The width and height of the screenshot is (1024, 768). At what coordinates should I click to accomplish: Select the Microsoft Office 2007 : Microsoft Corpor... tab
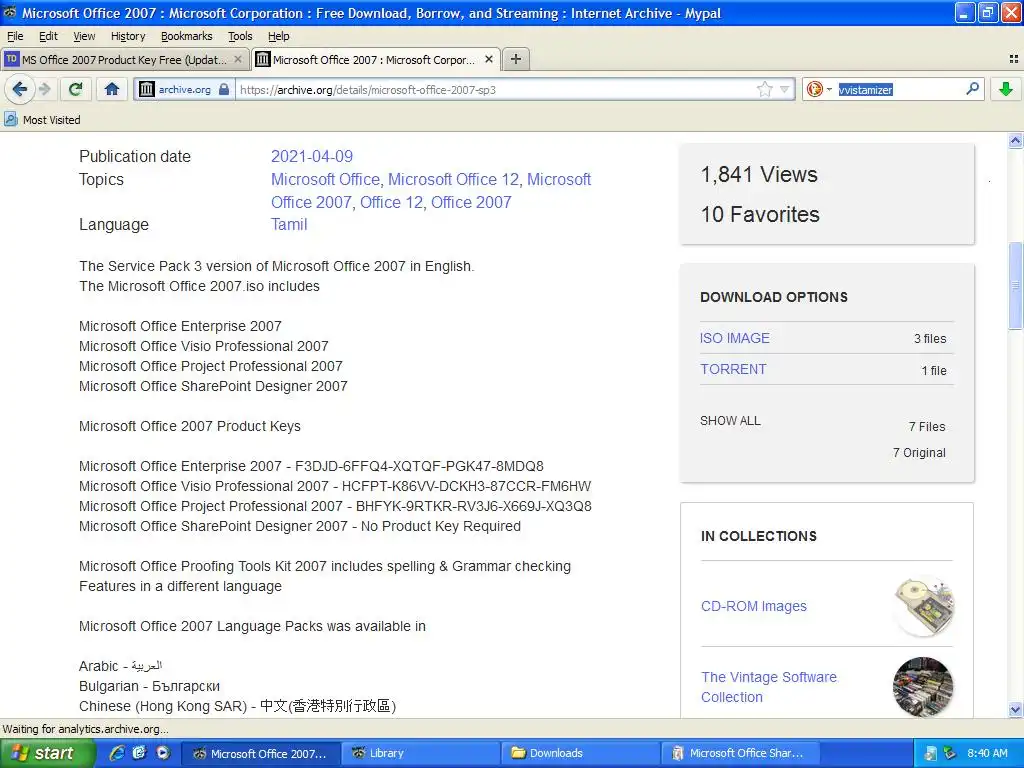(376, 59)
